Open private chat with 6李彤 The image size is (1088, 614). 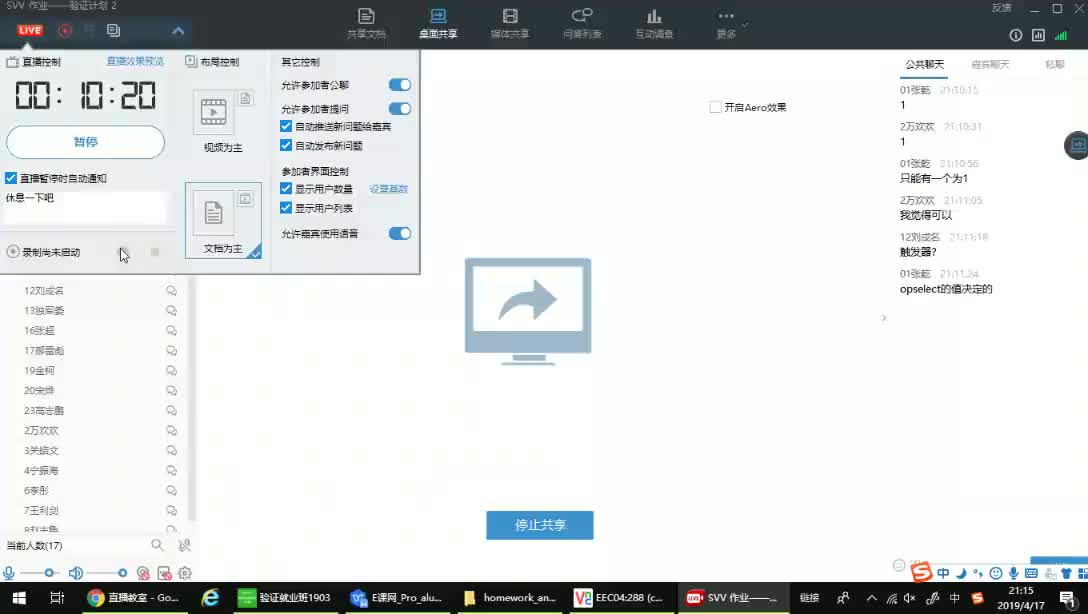coord(171,491)
